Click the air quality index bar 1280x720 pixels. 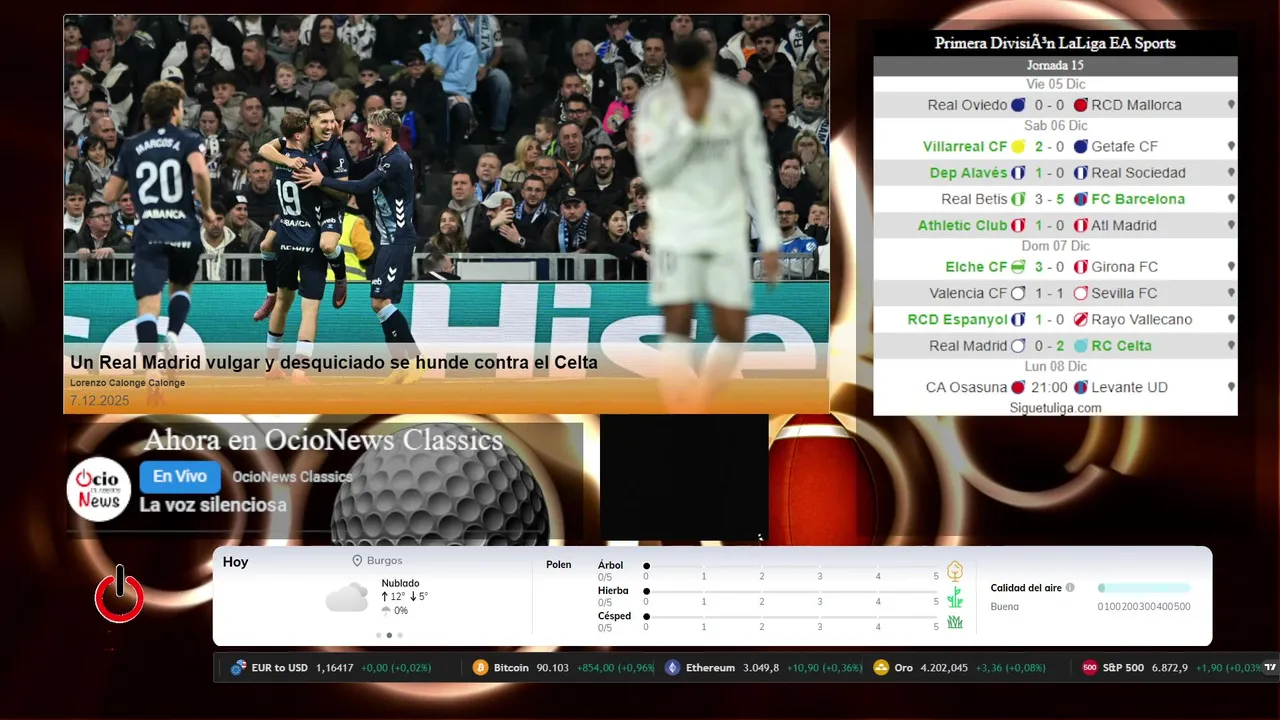click(x=1144, y=588)
